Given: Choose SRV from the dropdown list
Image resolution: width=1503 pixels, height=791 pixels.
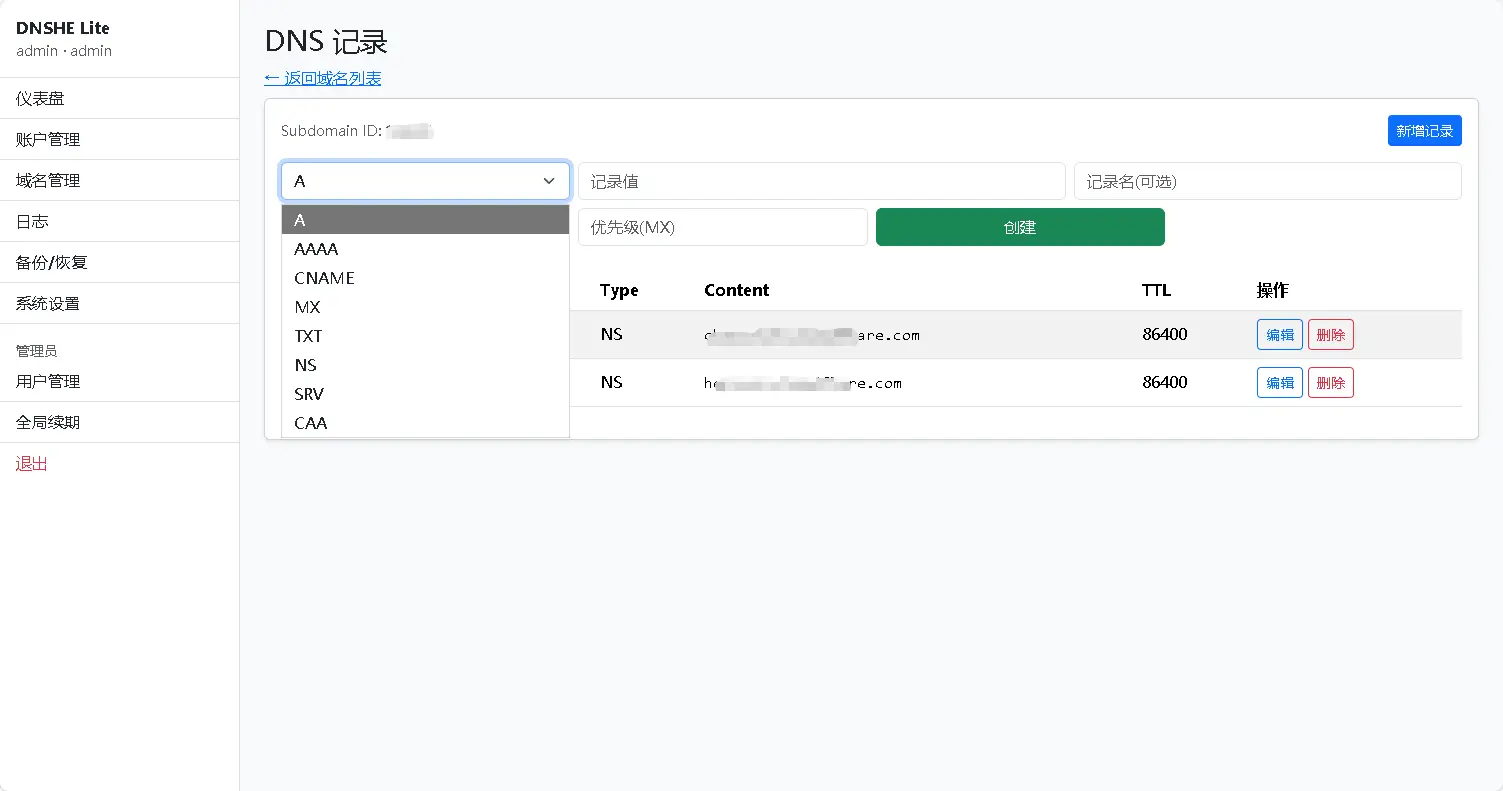Looking at the screenshot, I should pos(309,394).
